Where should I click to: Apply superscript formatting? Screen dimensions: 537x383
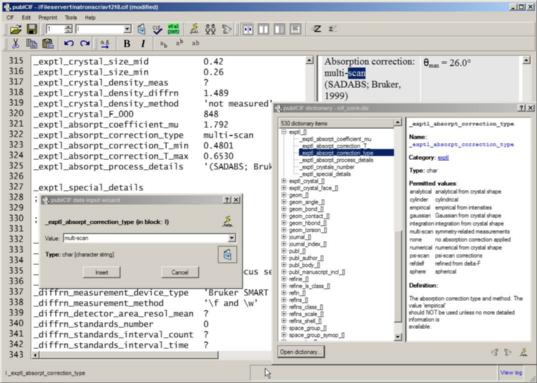pyautogui.click(x=179, y=43)
